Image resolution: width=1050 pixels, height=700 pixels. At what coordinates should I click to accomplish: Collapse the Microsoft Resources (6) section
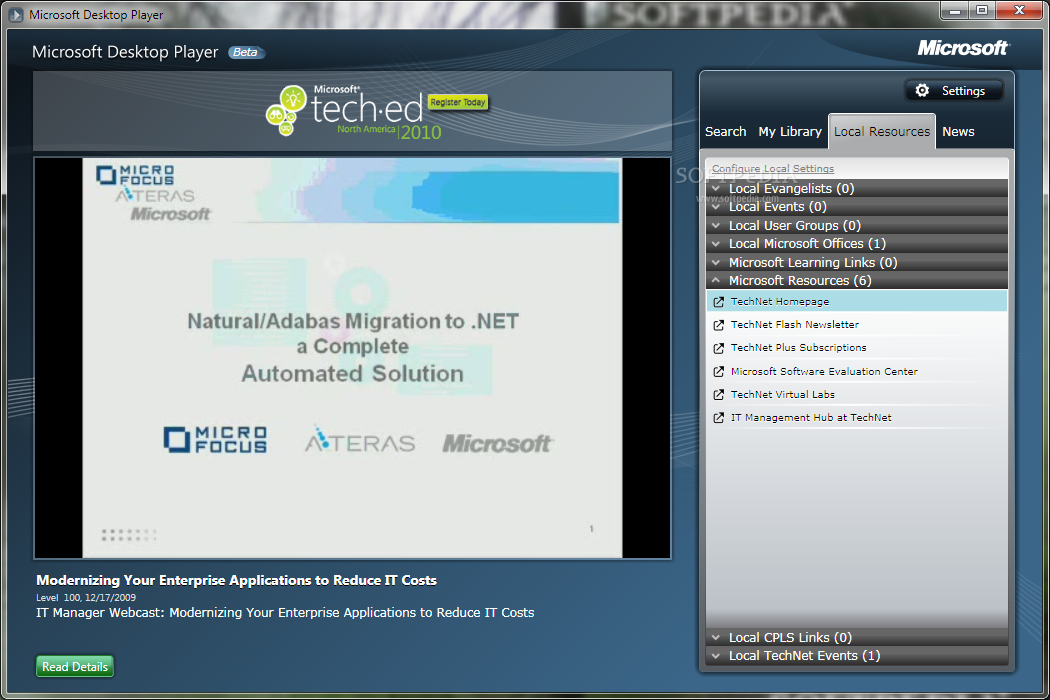click(856, 280)
